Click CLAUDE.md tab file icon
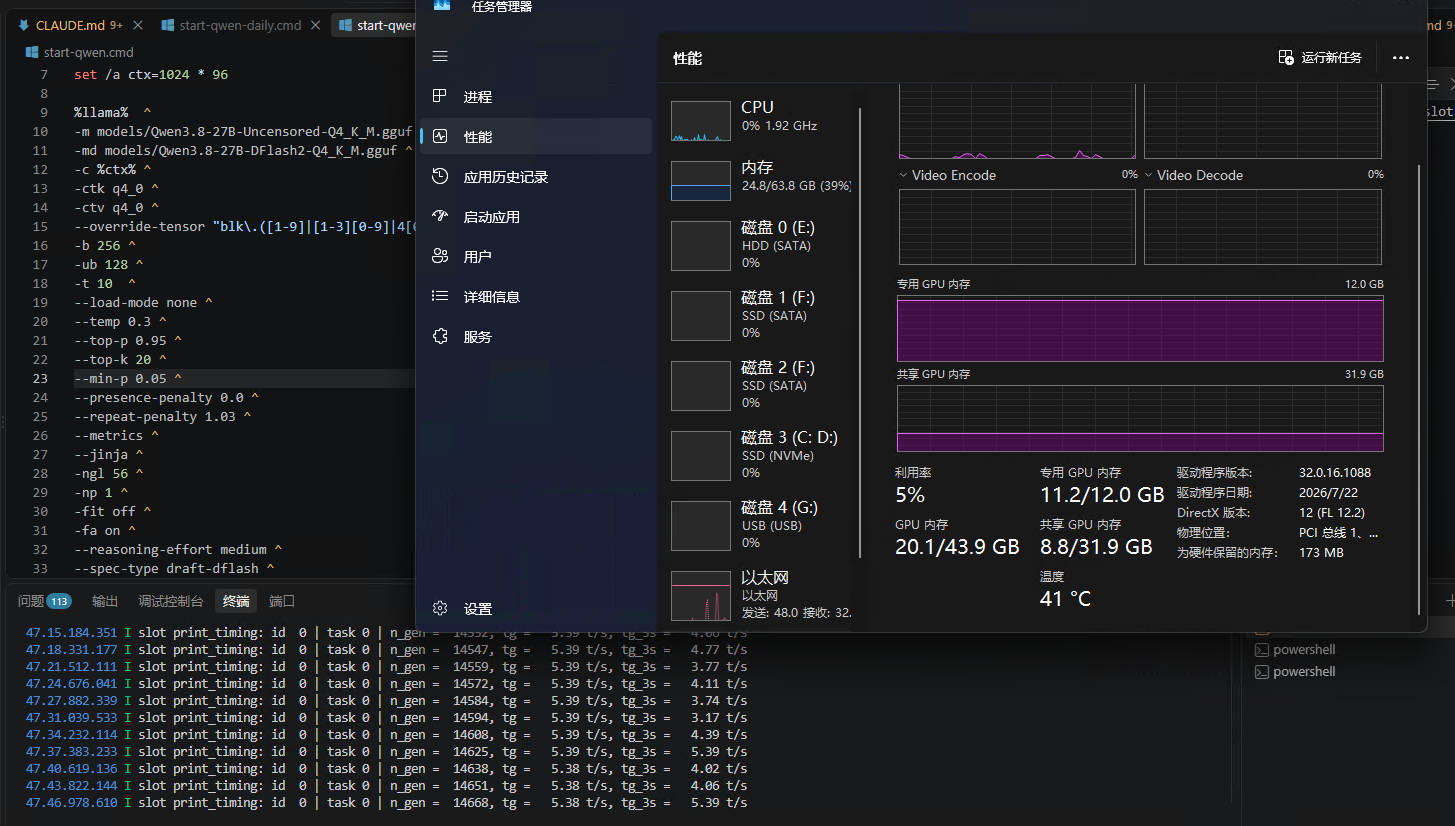The image size is (1455, 826). coord(23,25)
